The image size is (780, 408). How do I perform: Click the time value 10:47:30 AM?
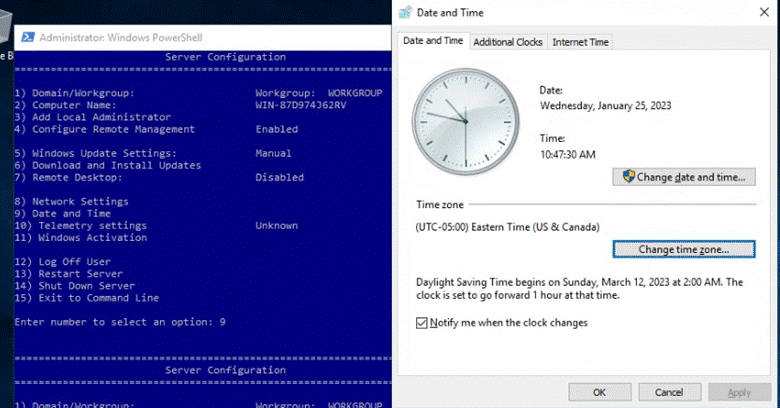click(x=568, y=155)
